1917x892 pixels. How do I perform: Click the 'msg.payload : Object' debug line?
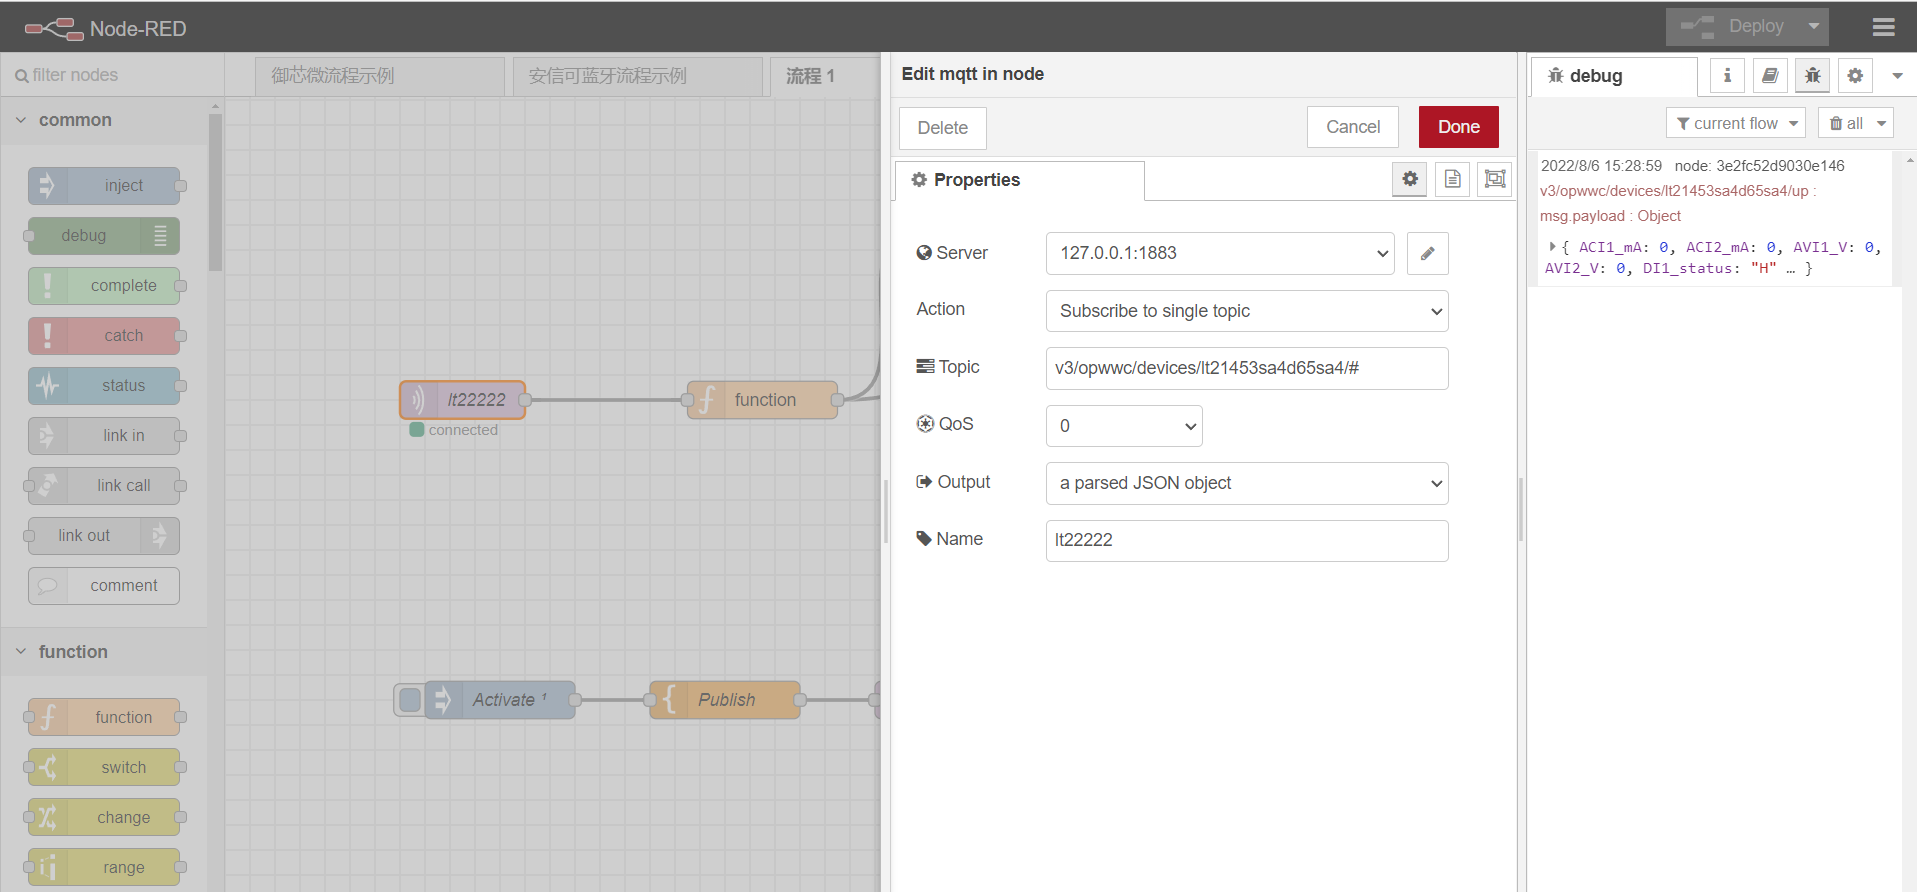click(x=1610, y=216)
